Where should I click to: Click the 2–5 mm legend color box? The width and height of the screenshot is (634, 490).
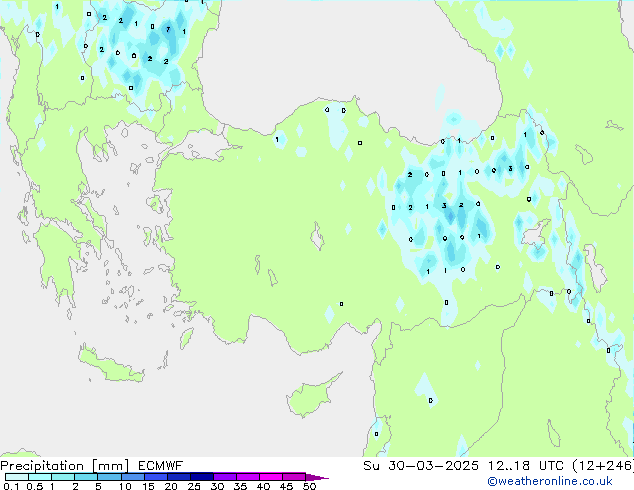coord(86,477)
